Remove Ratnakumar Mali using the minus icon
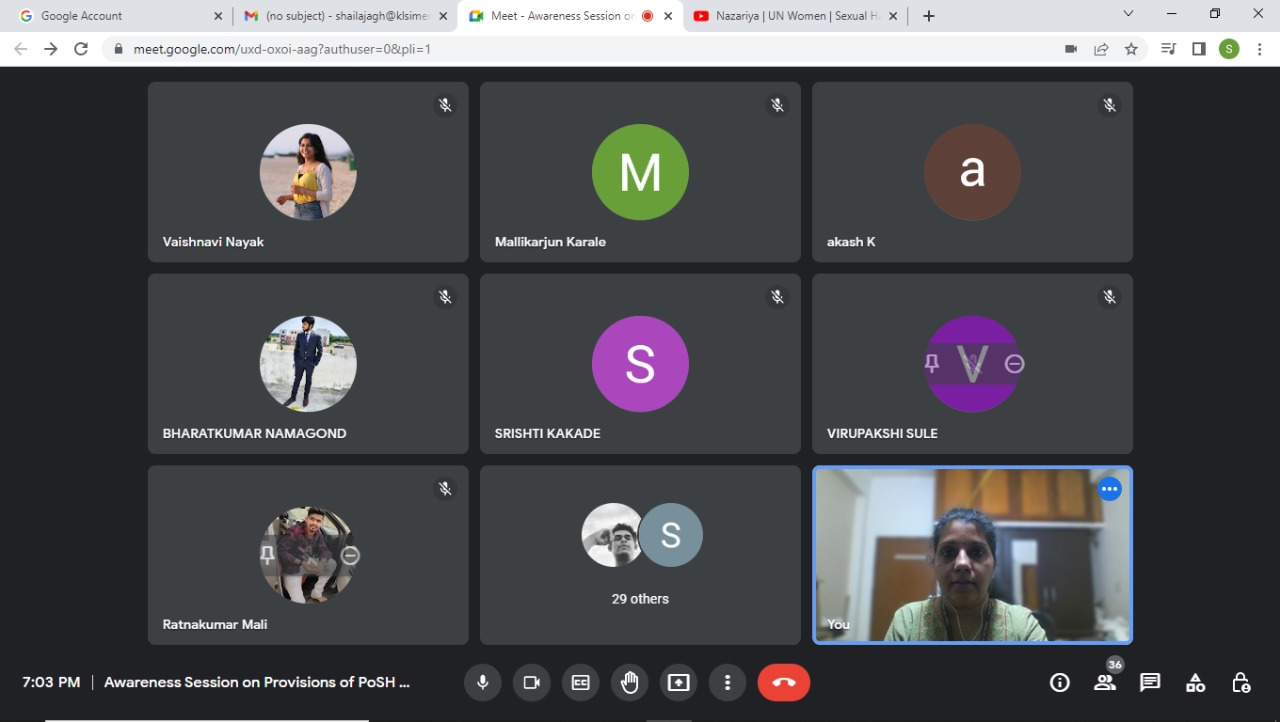Screen dimensions: 1280x722 tap(350, 555)
